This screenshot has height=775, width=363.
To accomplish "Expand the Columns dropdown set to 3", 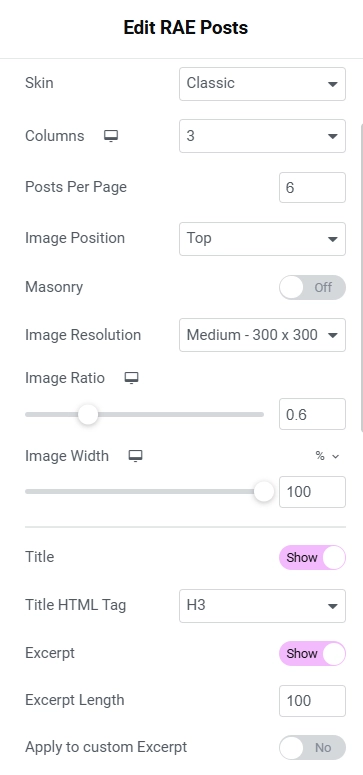I will click(x=262, y=136).
